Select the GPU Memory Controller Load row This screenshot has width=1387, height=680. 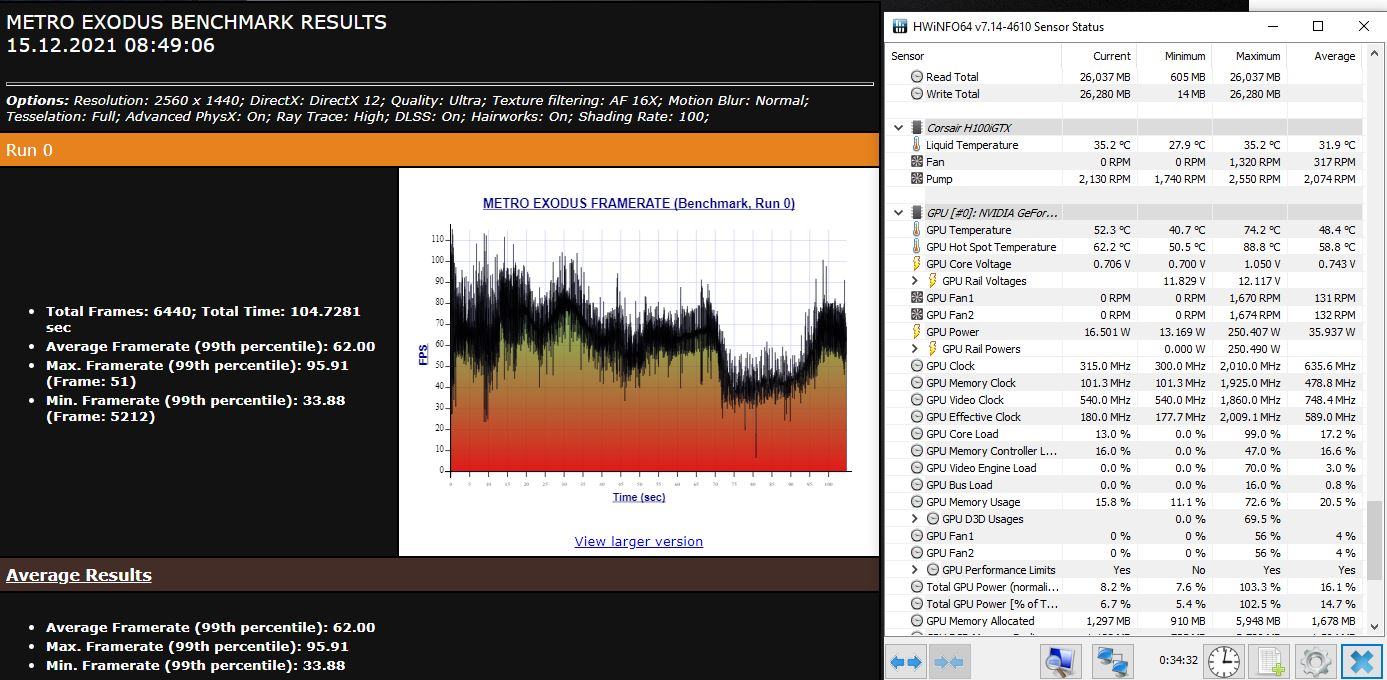click(x=1124, y=451)
